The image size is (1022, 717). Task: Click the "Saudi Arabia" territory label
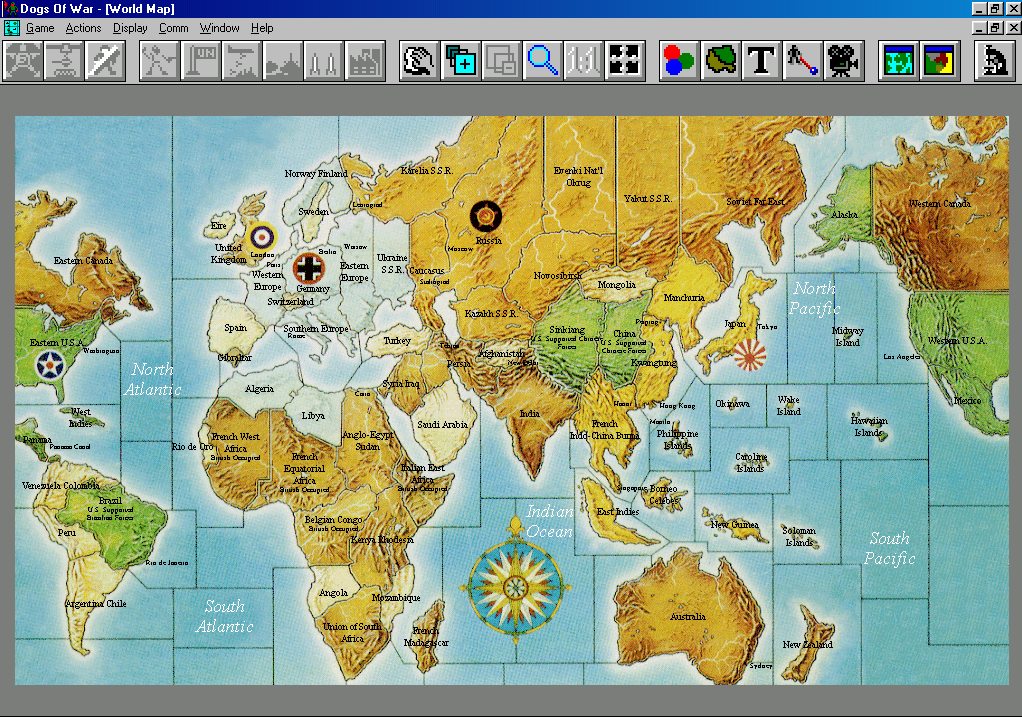(x=443, y=425)
